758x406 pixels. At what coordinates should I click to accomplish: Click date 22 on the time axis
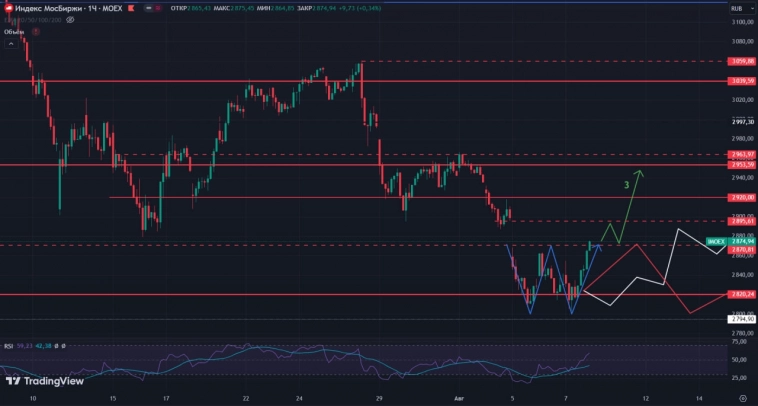click(x=246, y=399)
